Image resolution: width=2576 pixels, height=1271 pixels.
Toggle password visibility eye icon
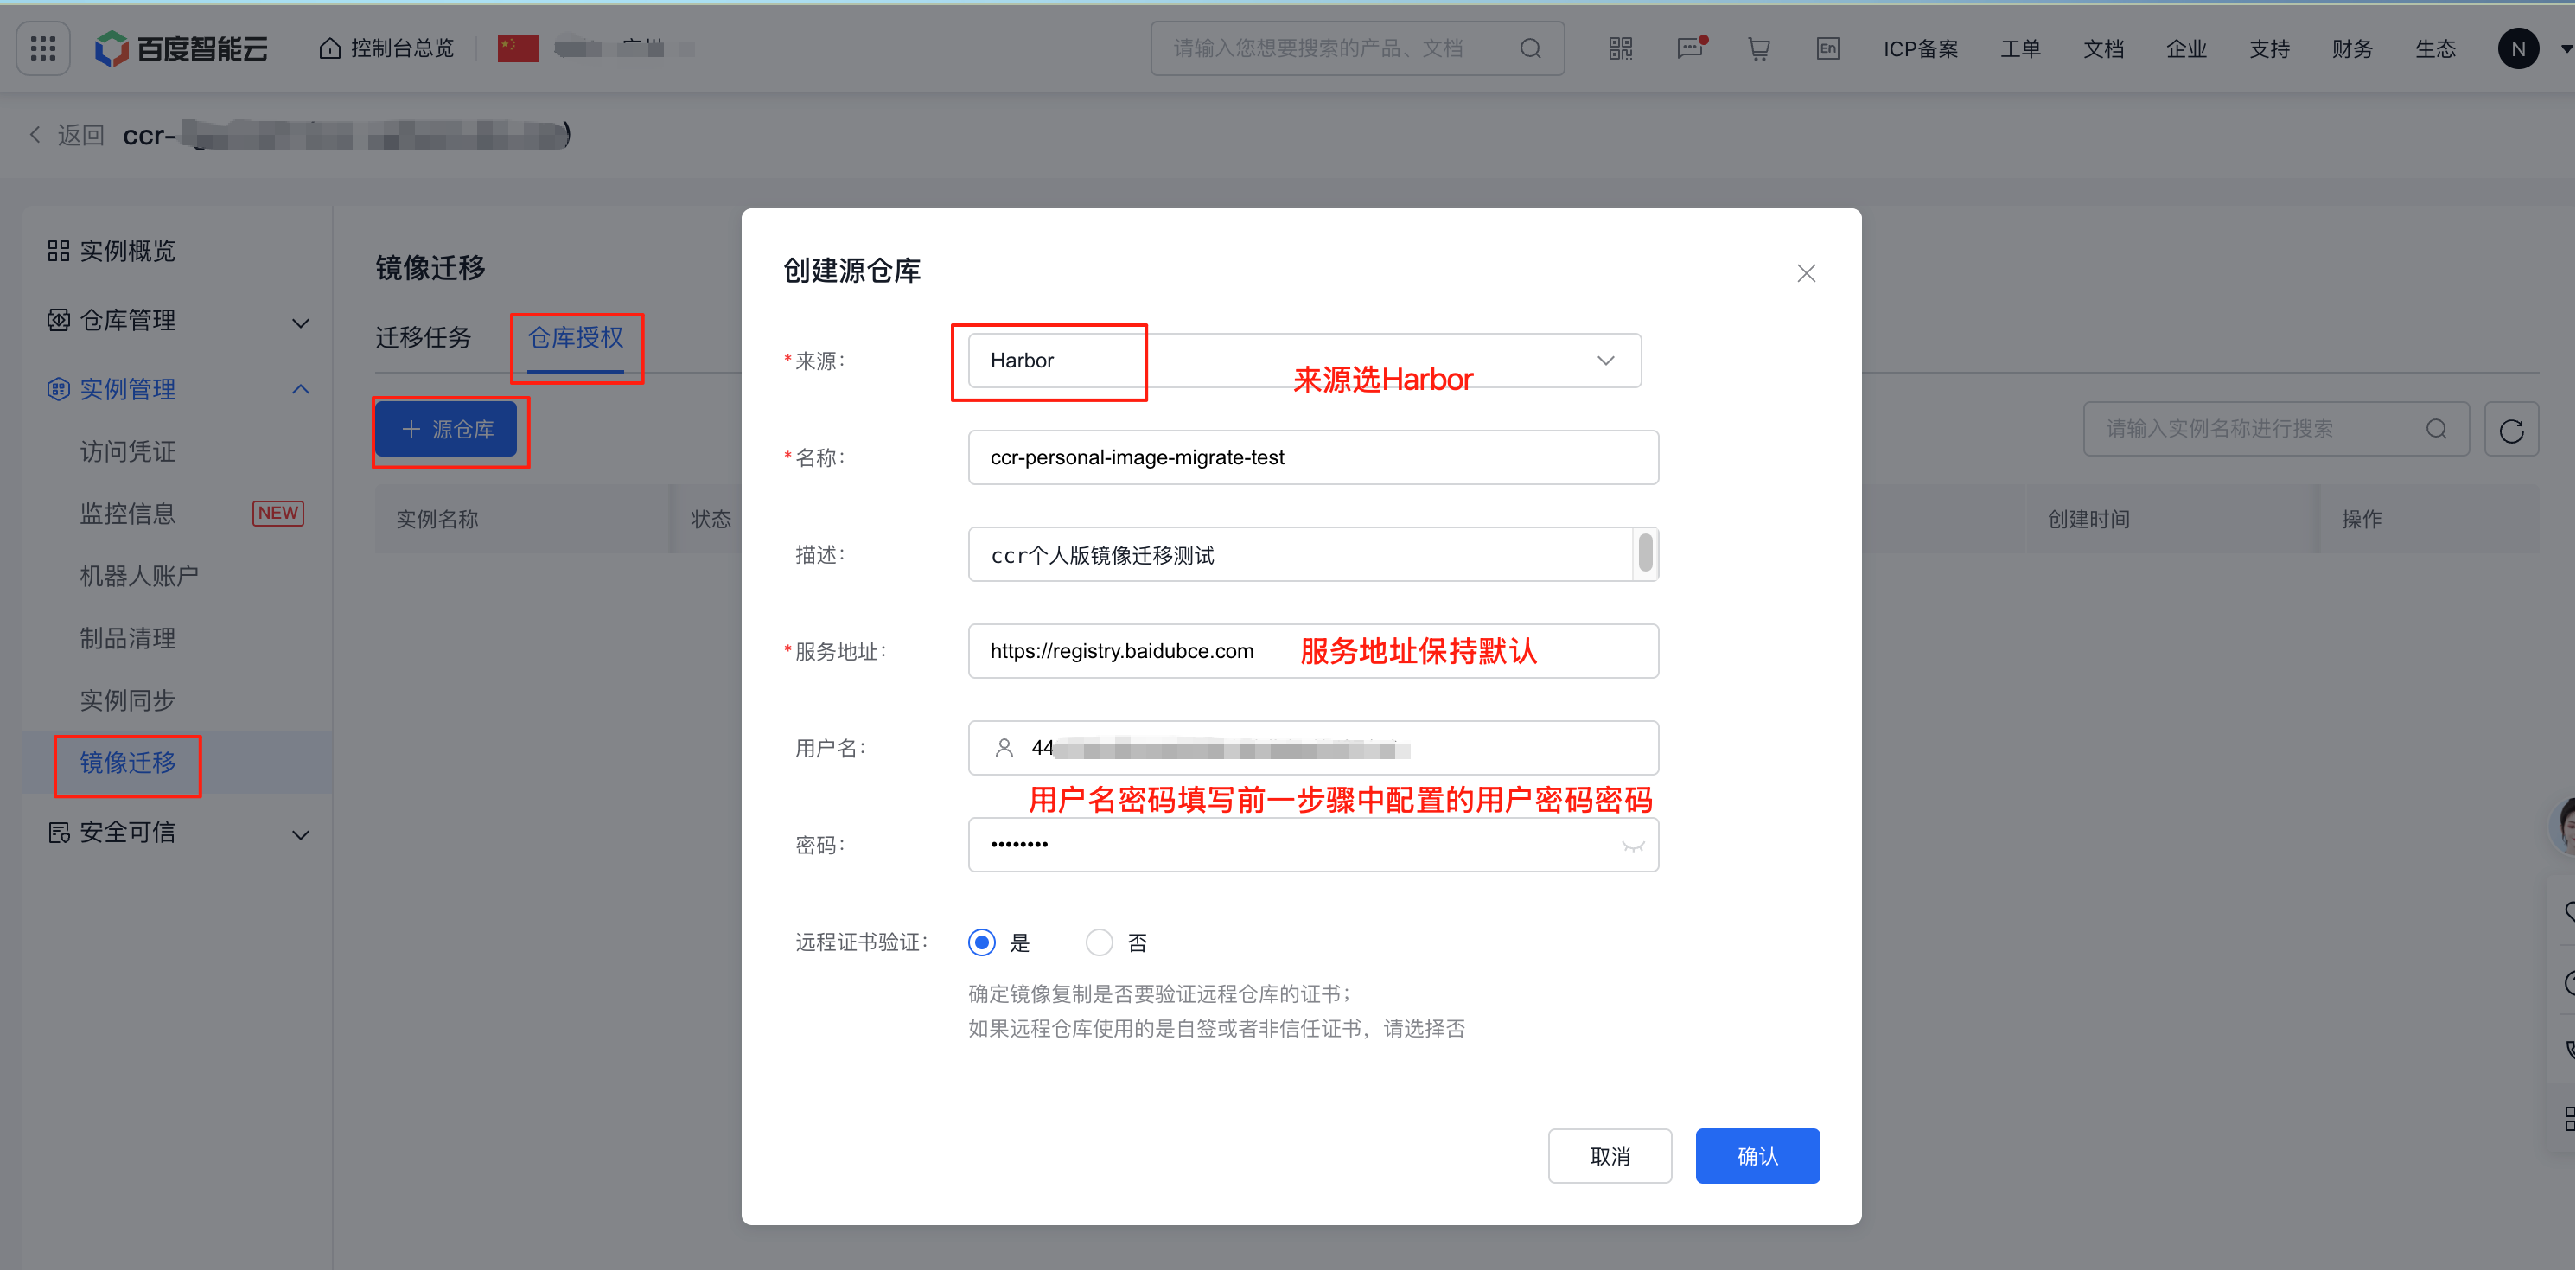(1632, 846)
